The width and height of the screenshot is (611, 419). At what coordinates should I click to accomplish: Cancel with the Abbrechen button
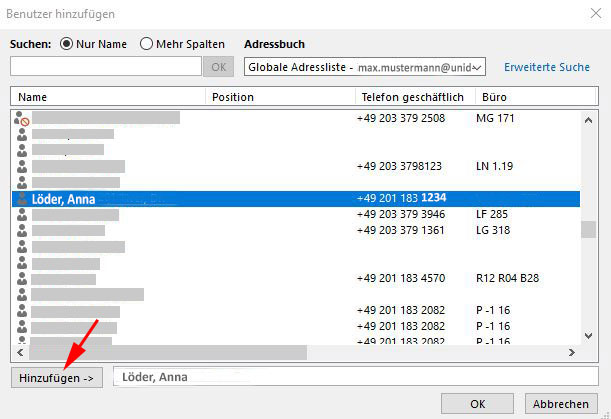point(561,403)
